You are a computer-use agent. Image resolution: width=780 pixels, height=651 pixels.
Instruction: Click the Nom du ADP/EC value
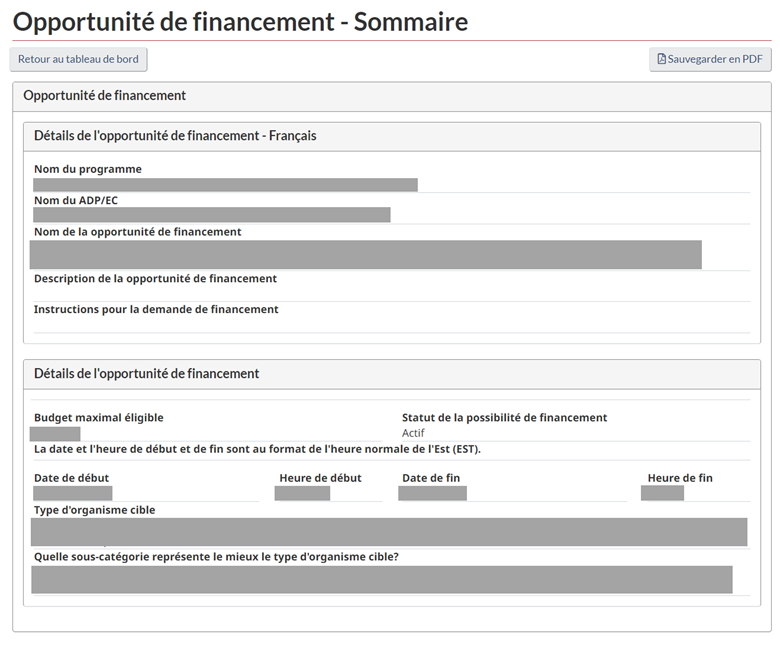(211, 215)
